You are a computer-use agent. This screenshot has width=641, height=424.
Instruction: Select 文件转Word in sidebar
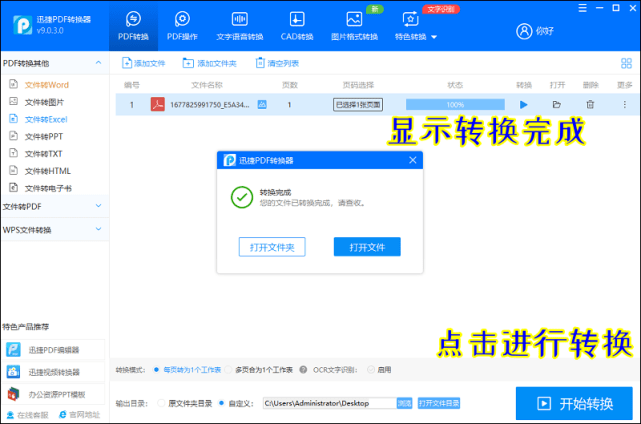pyautogui.click(x=47, y=85)
